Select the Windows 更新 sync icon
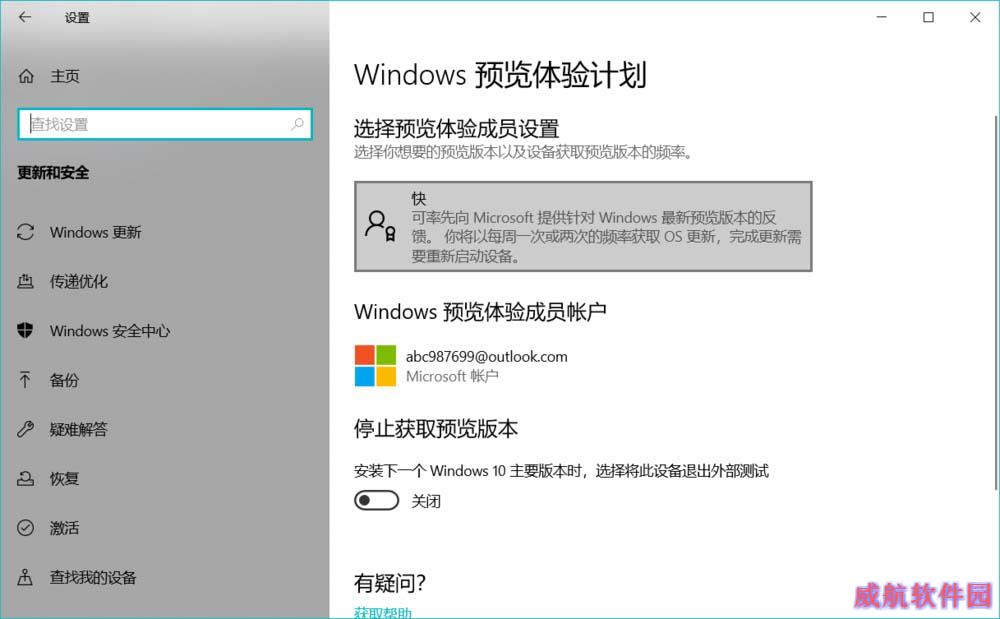This screenshot has width=1000, height=619. [x=26, y=232]
